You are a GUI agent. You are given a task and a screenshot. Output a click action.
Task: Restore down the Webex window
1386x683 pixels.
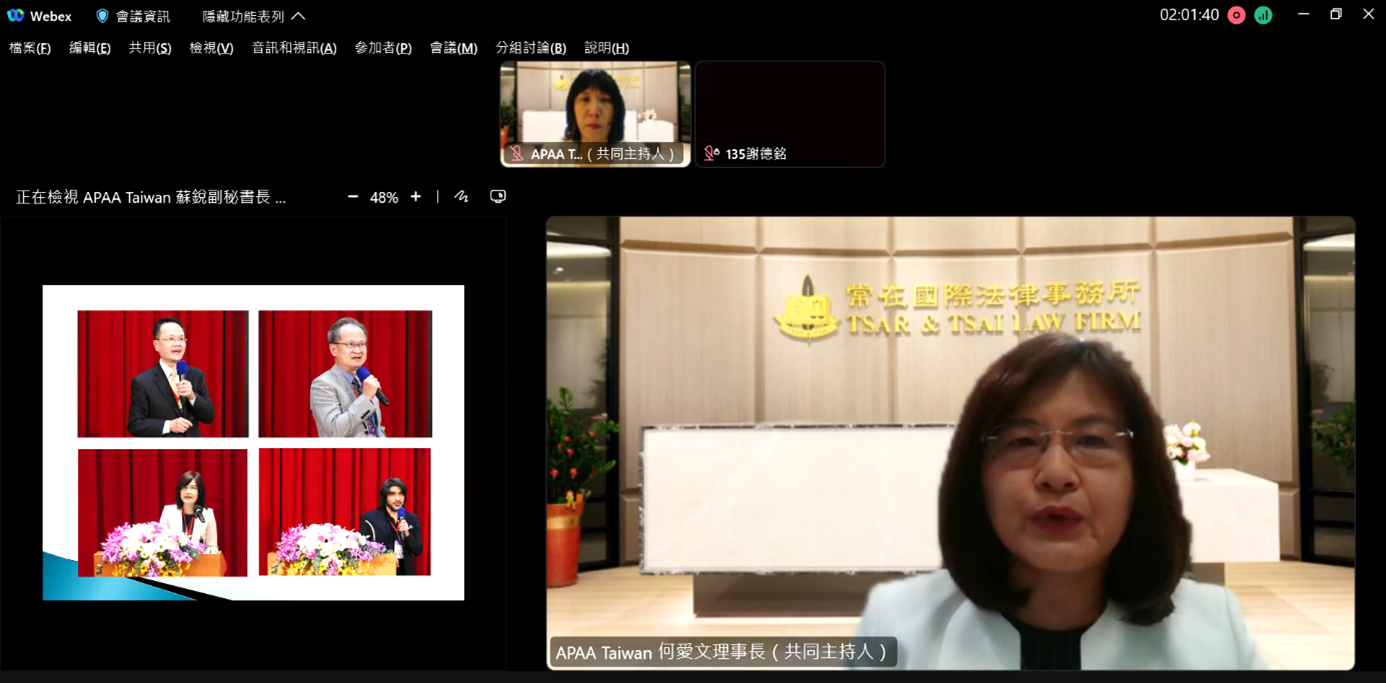point(1336,15)
